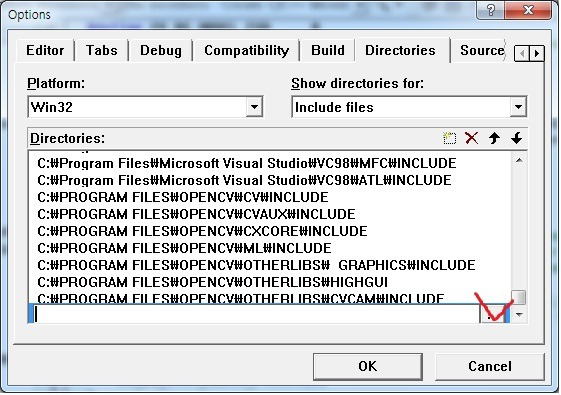The image size is (561, 395).
Task: Open the Compatibility tab
Action: 247,50
